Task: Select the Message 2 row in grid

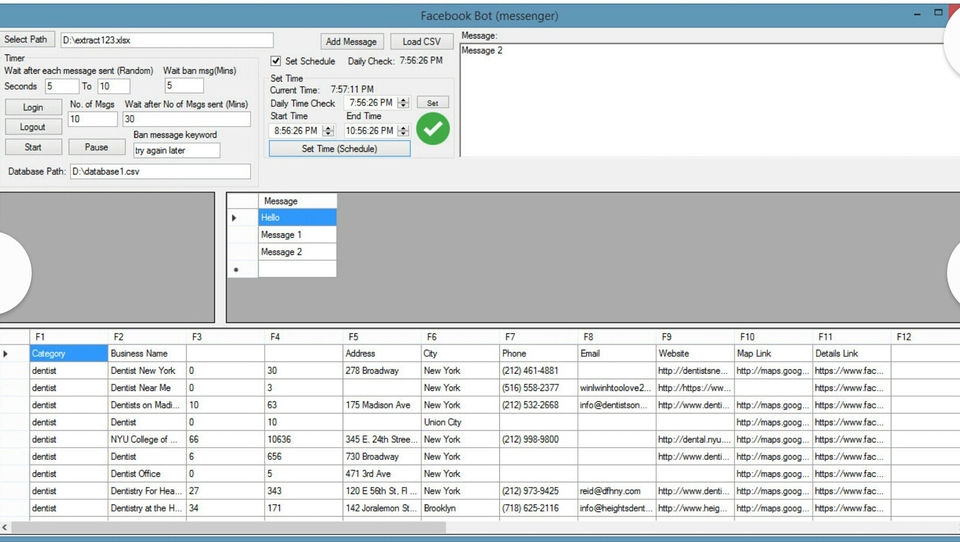Action: click(x=298, y=252)
